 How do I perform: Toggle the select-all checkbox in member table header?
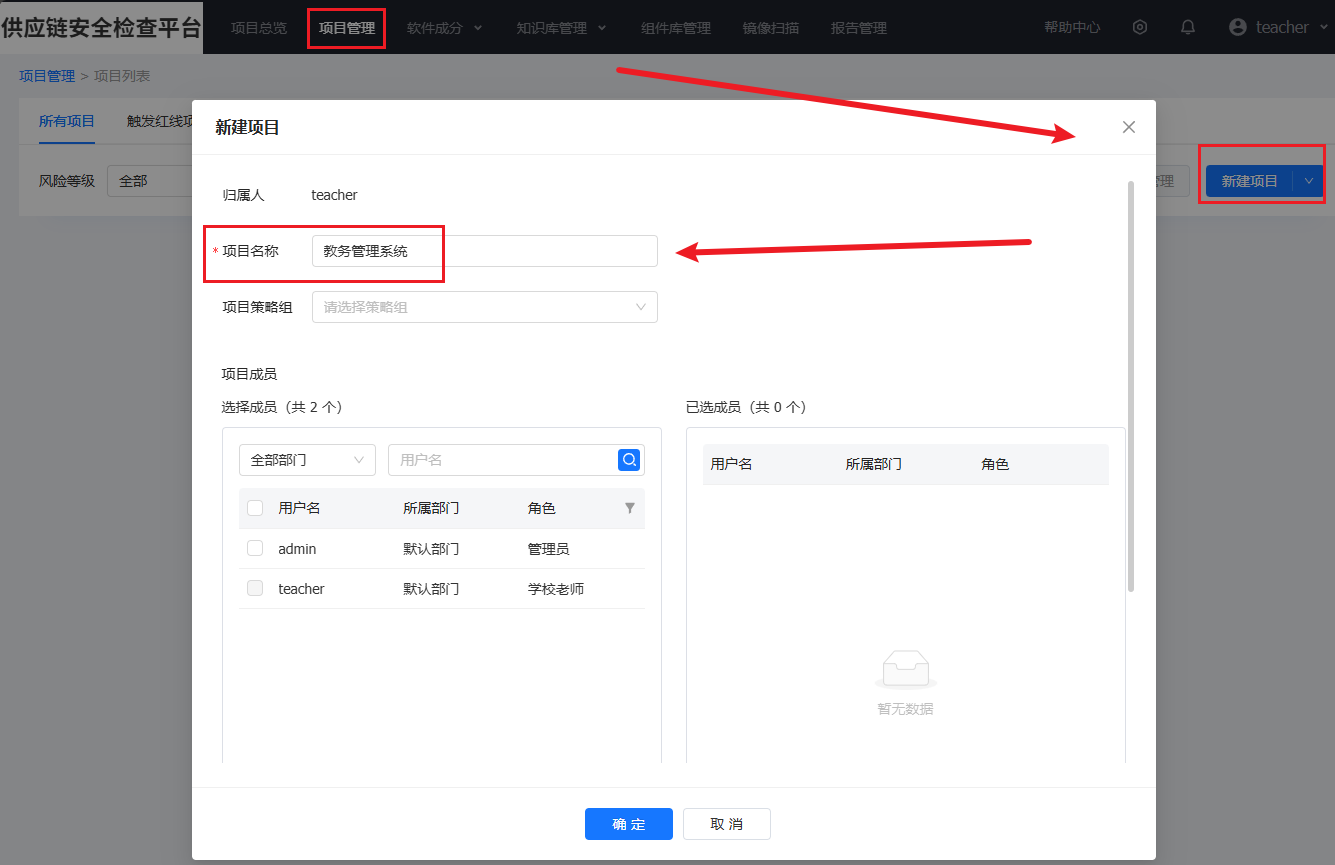click(x=255, y=508)
